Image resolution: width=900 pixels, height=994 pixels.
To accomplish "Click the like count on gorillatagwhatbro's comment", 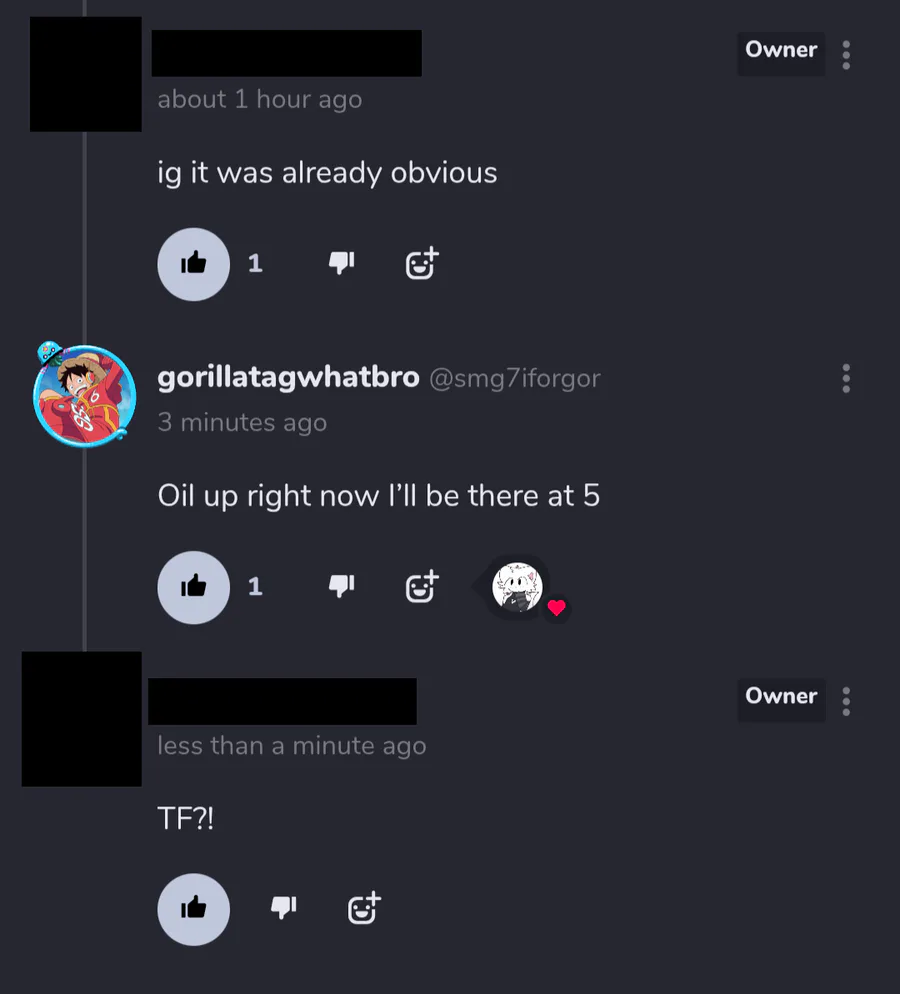I will pos(255,586).
